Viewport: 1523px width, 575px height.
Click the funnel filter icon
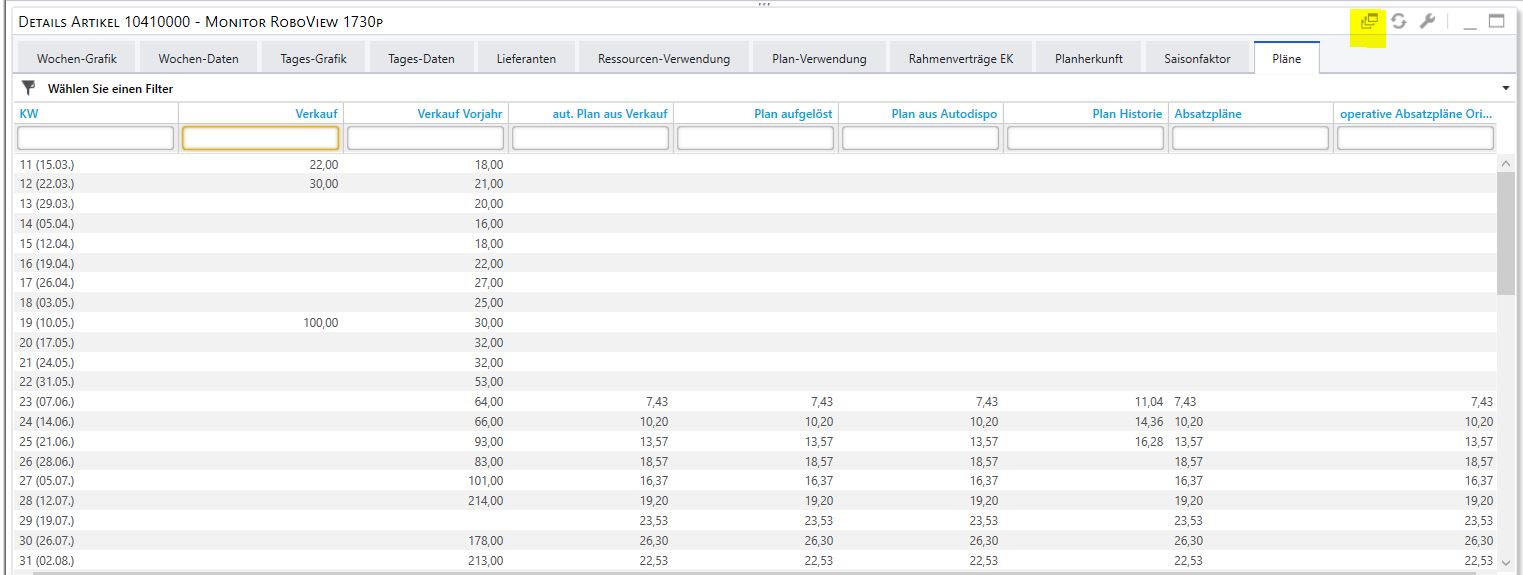[28, 88]
